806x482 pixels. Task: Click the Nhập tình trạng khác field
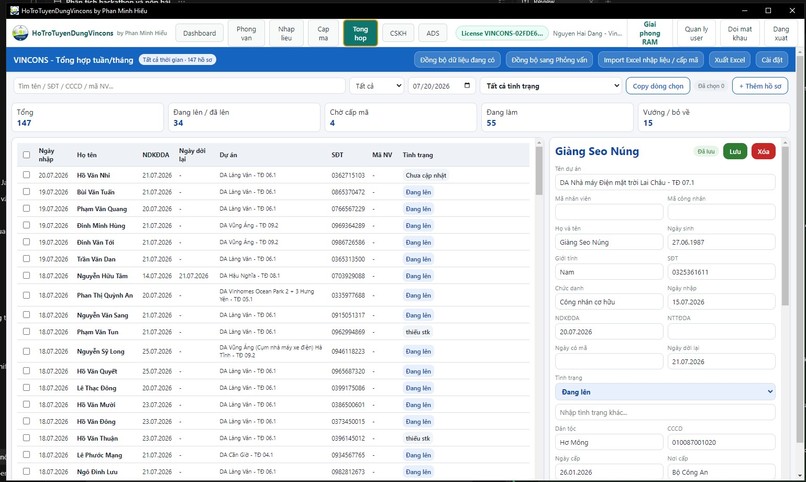[x=665, y=412]
